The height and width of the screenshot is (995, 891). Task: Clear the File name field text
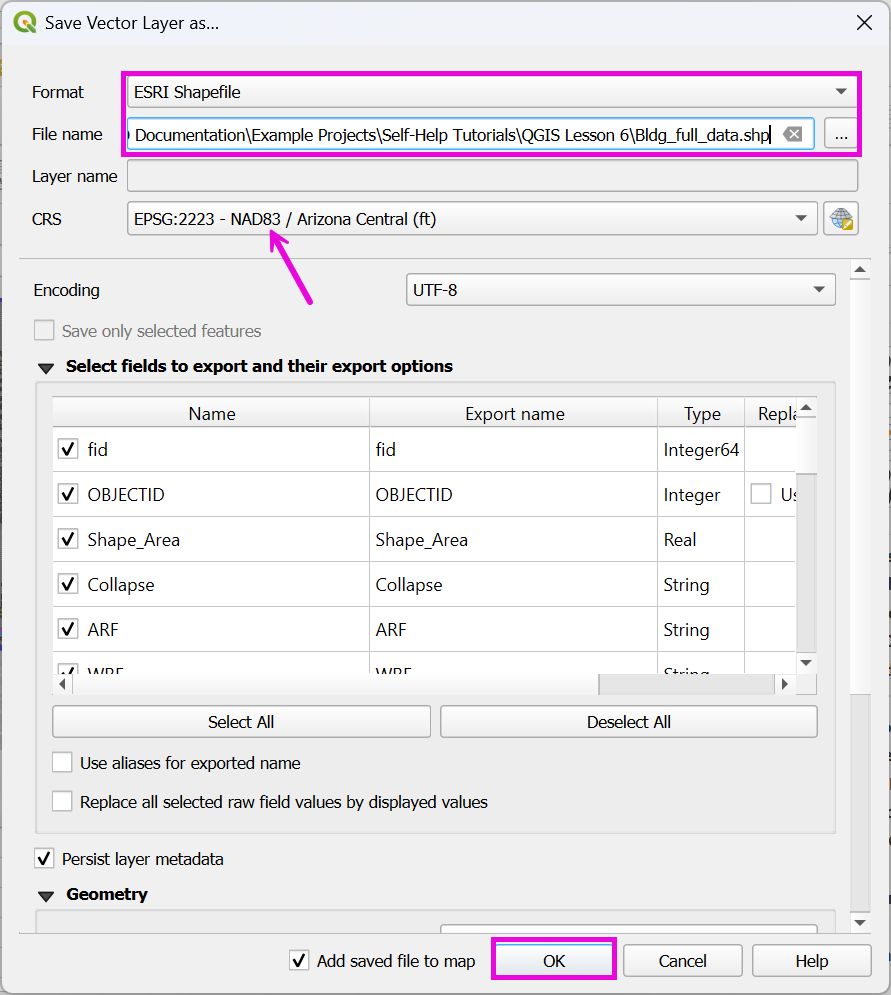[x=792, y=134]
